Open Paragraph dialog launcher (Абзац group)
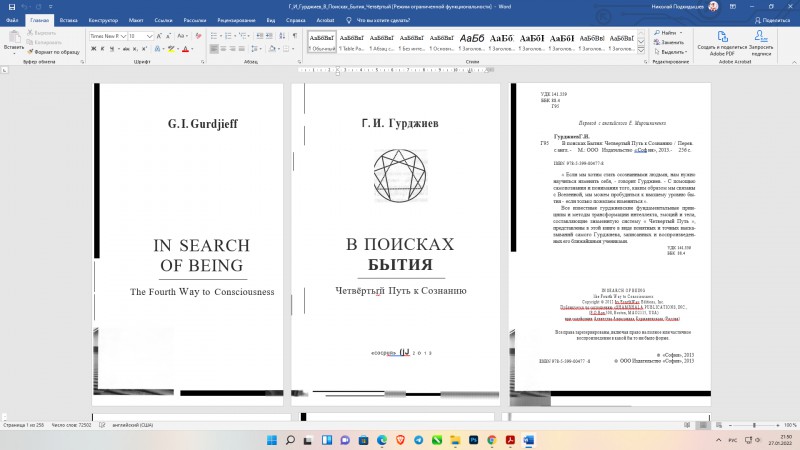The image size is (800, 450). 299,62
